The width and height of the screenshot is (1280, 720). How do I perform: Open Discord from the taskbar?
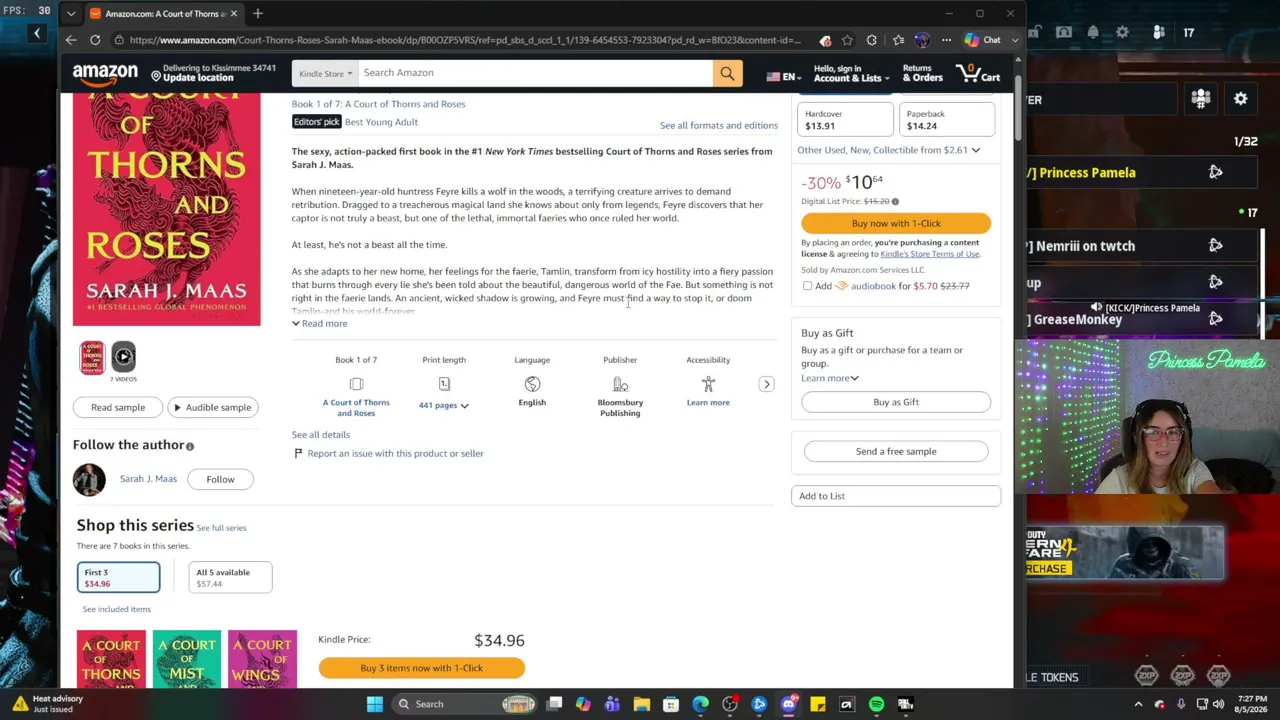(789, 704)
